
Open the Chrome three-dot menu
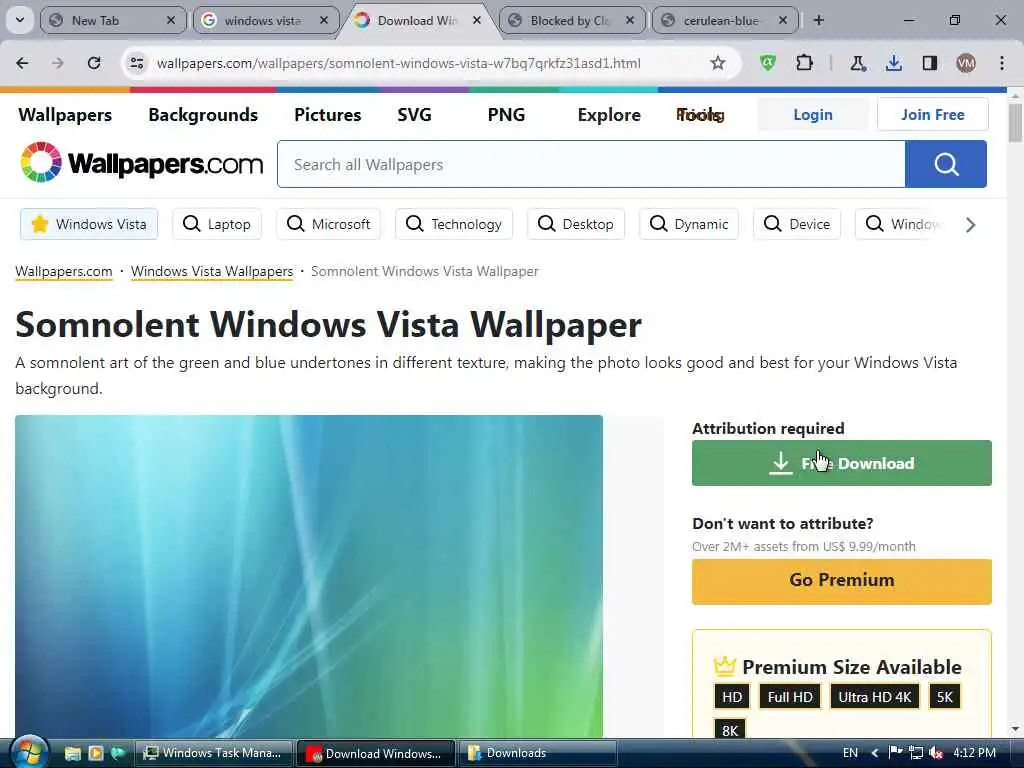[x=1002, y=63]
